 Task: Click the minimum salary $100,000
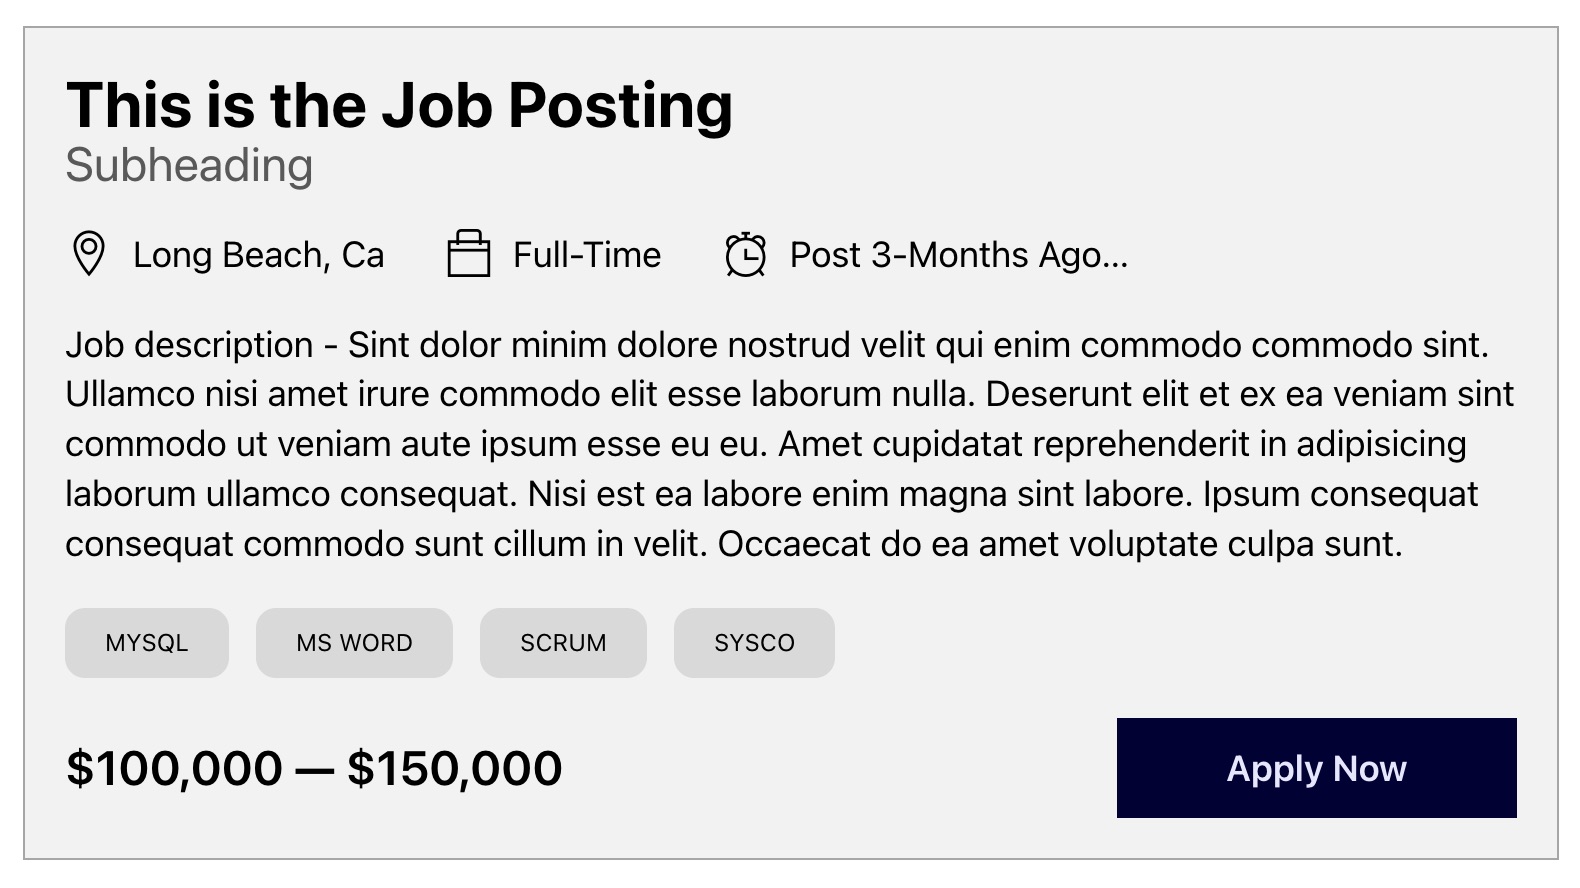[x=174, y=769]
